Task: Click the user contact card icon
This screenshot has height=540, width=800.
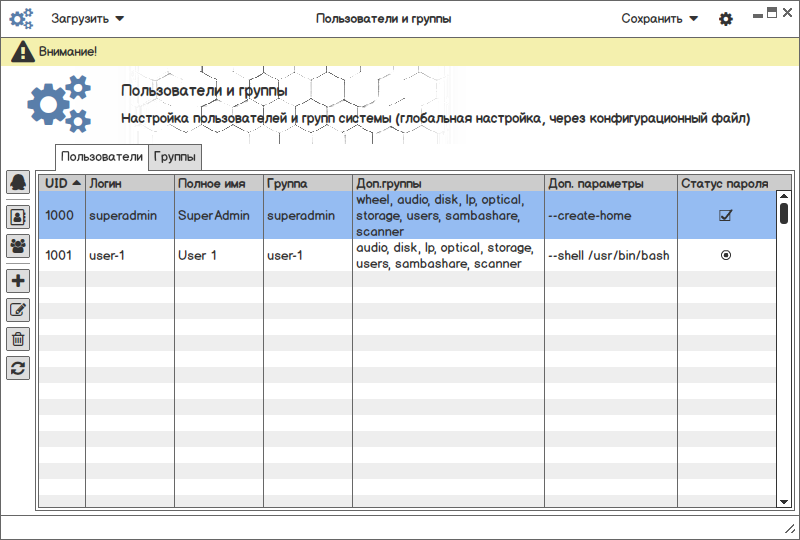Action: pos(18,215)
